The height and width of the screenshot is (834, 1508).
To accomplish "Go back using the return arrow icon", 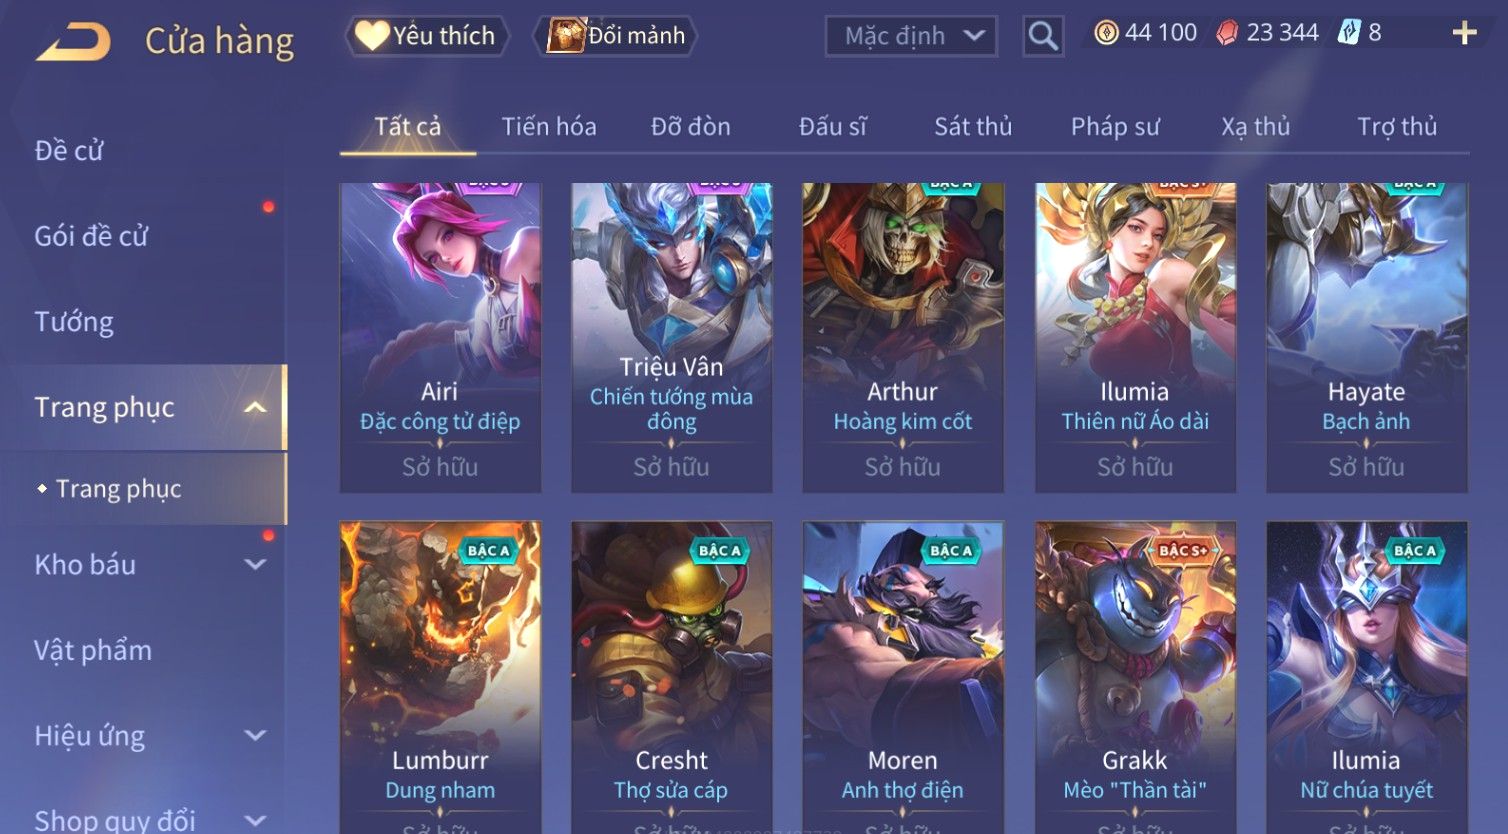I will [74, 42].
